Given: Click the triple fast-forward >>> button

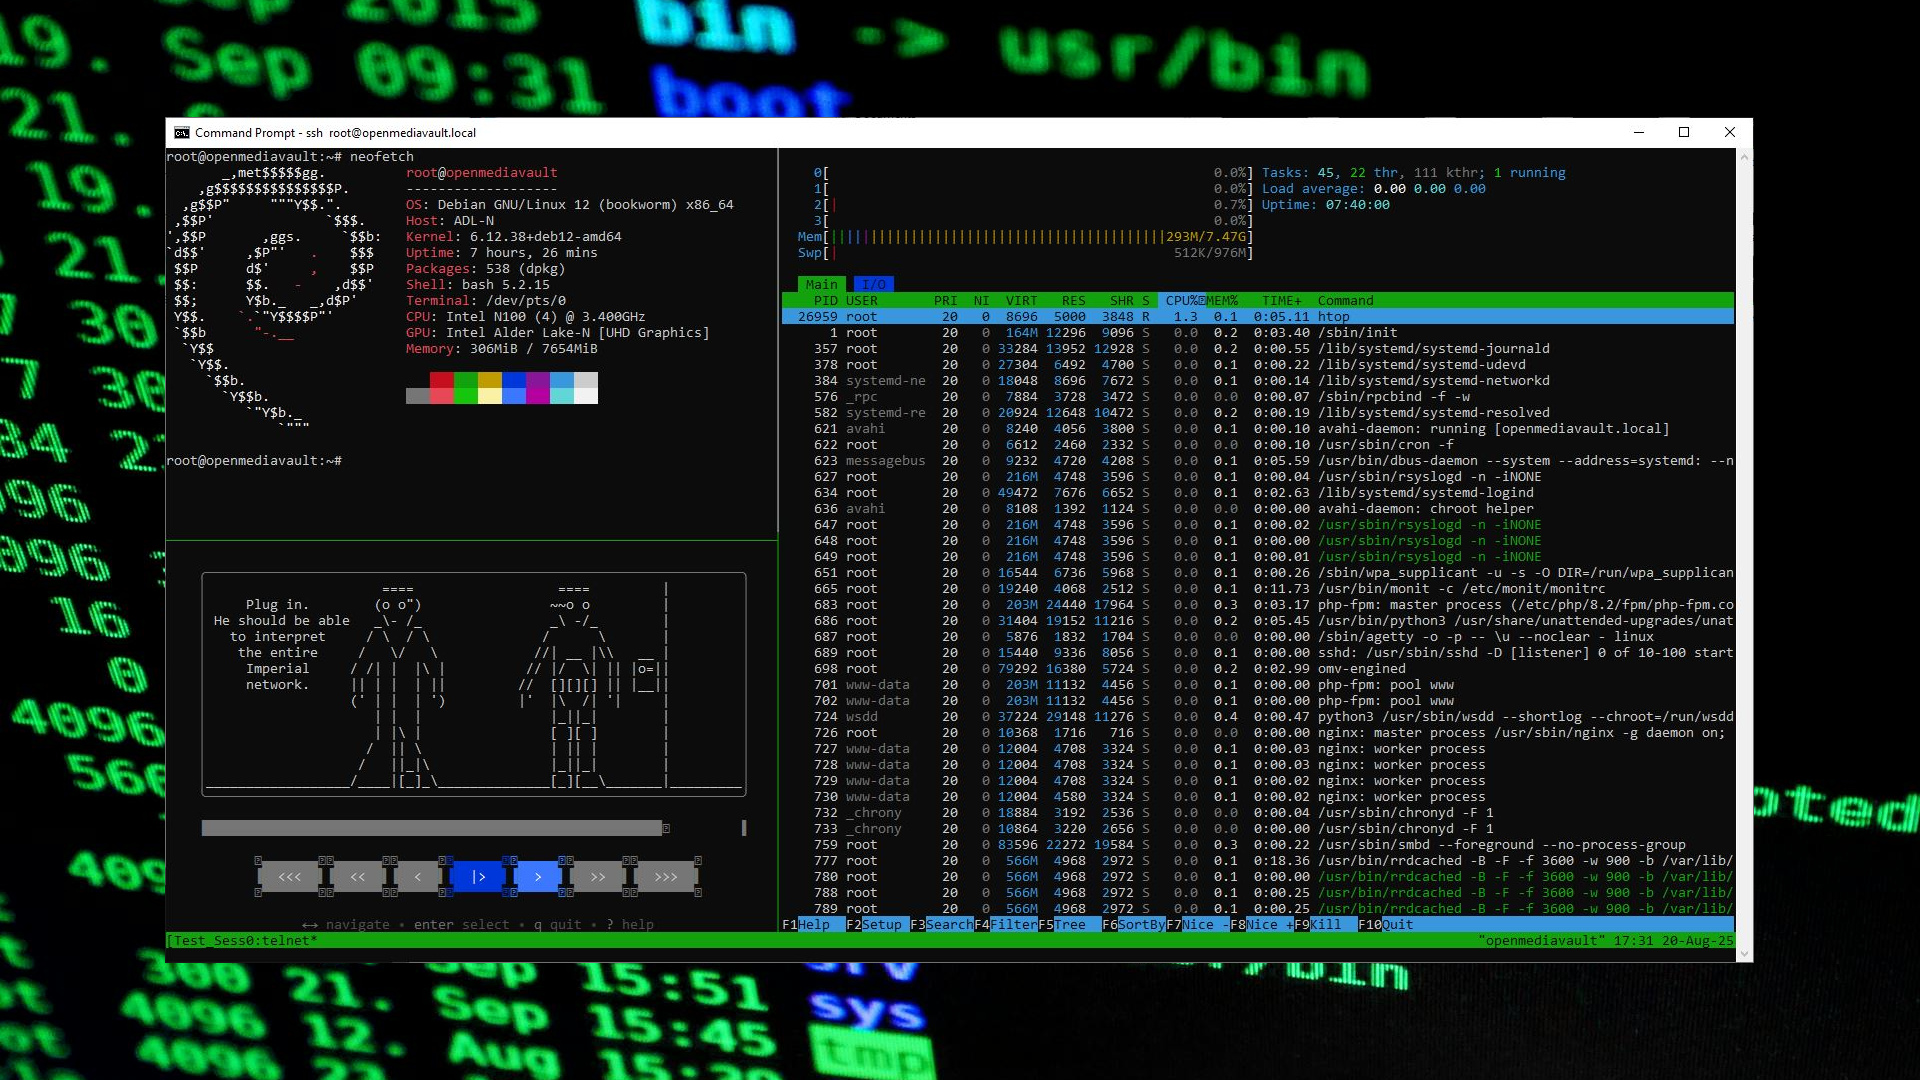Looking at the screenshot, I should [665, 877].
